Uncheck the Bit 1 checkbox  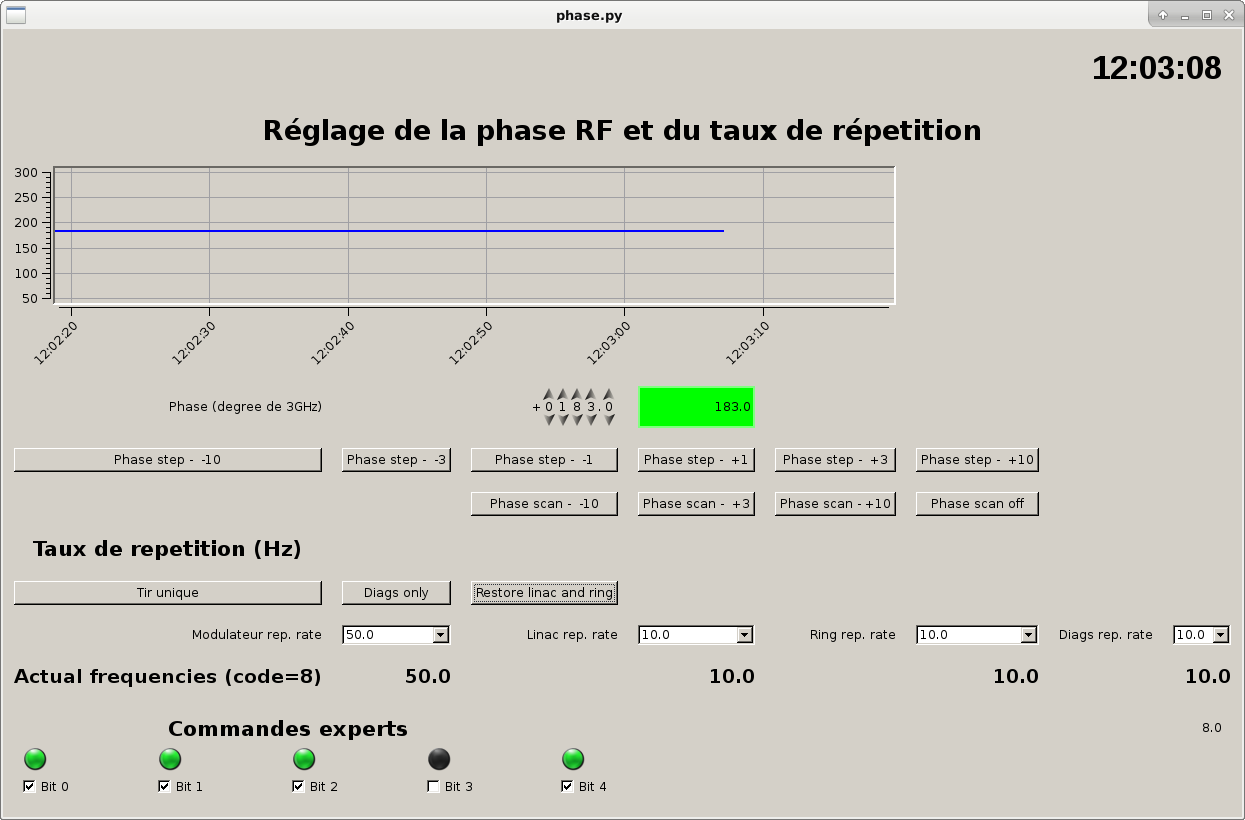(x=164, y=786)
